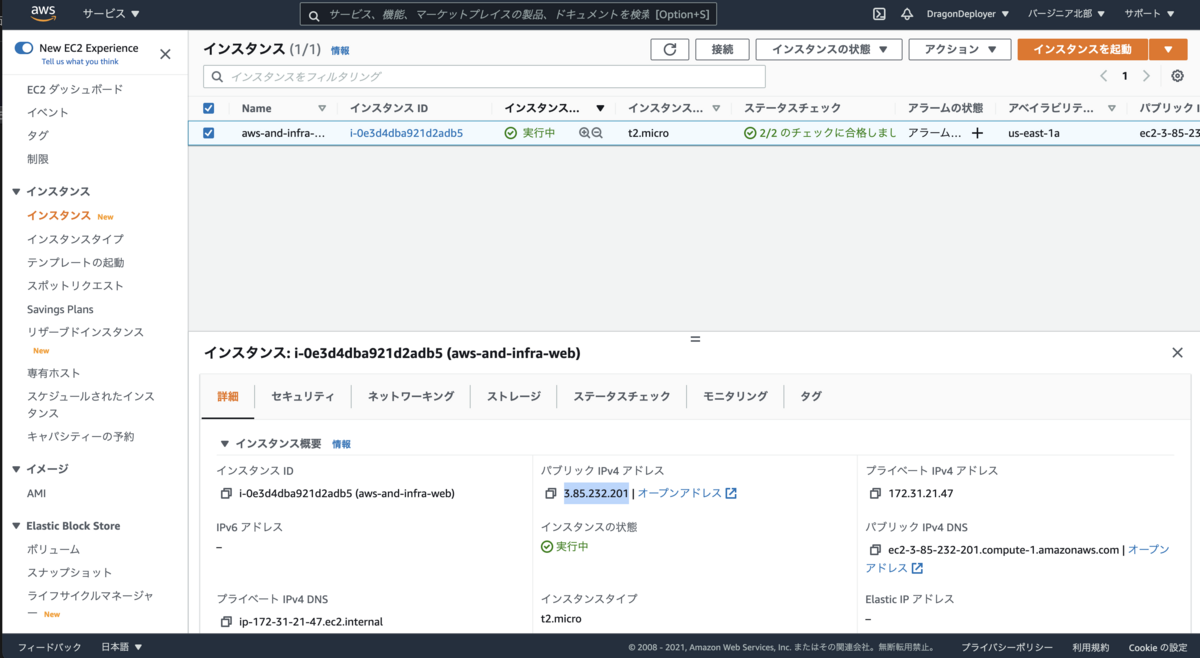Open スポットリクエスト sidebar link

click(x=75, y=285)
